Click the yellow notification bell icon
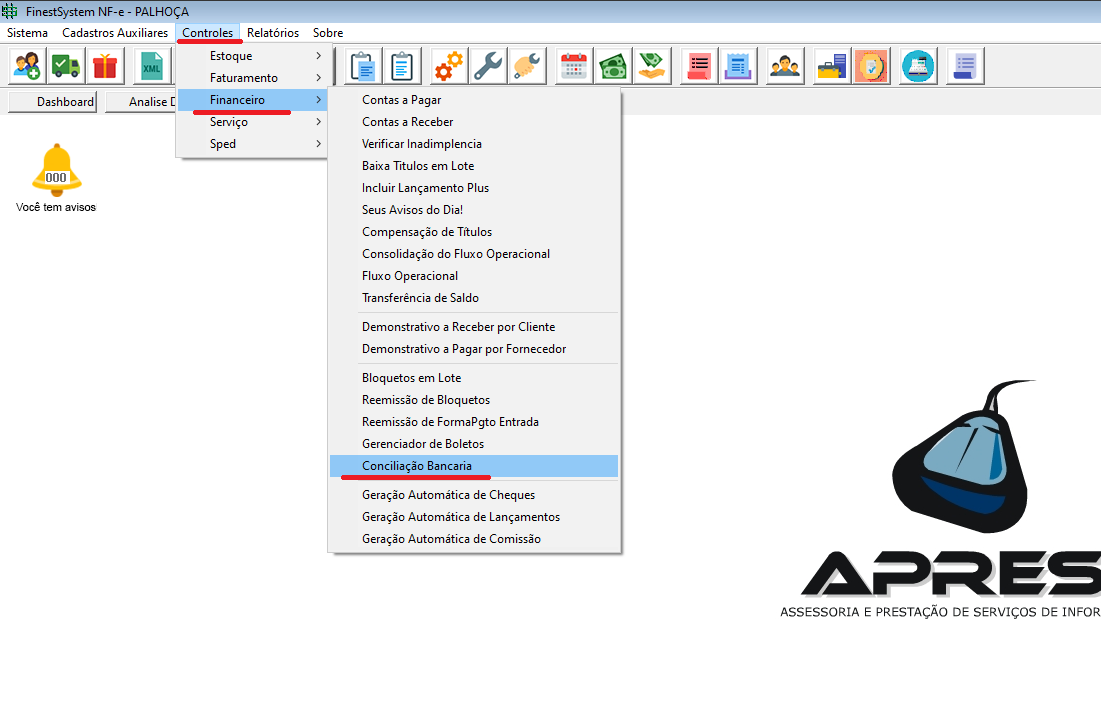This screenshot has width=1101, height=703. pos(56,169)
